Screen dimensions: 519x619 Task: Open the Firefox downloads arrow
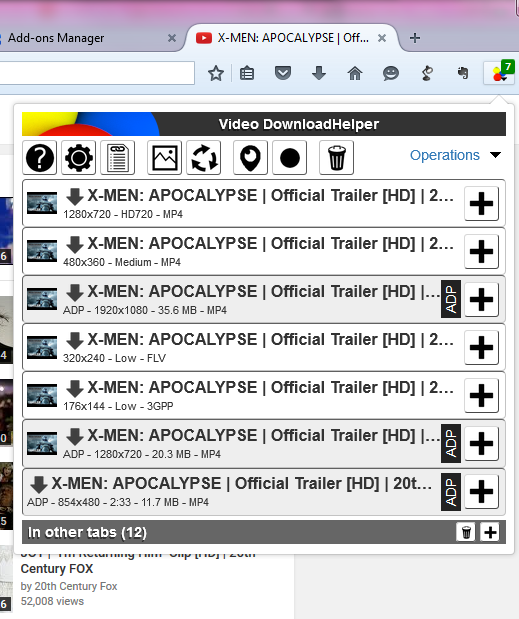point(319,73)
